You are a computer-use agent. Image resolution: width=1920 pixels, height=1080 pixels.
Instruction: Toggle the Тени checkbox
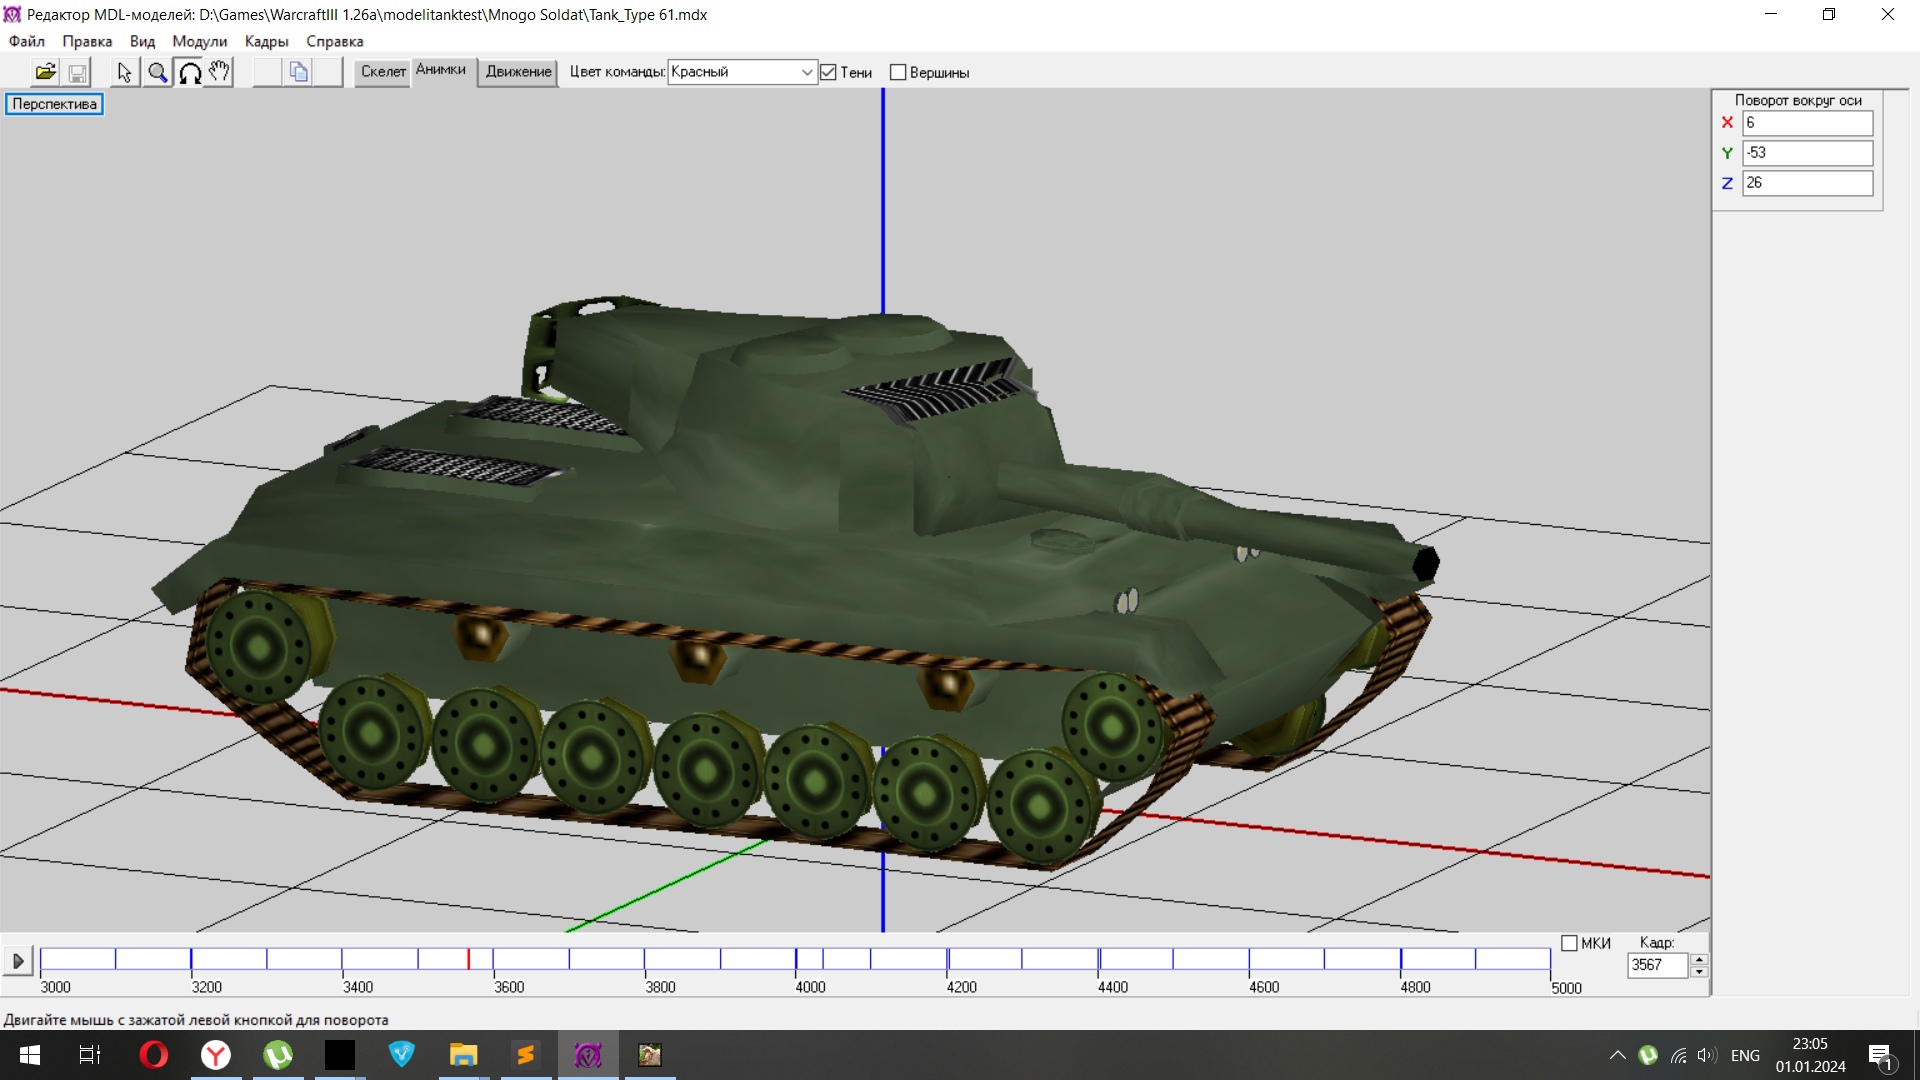[x=828, y=72]
